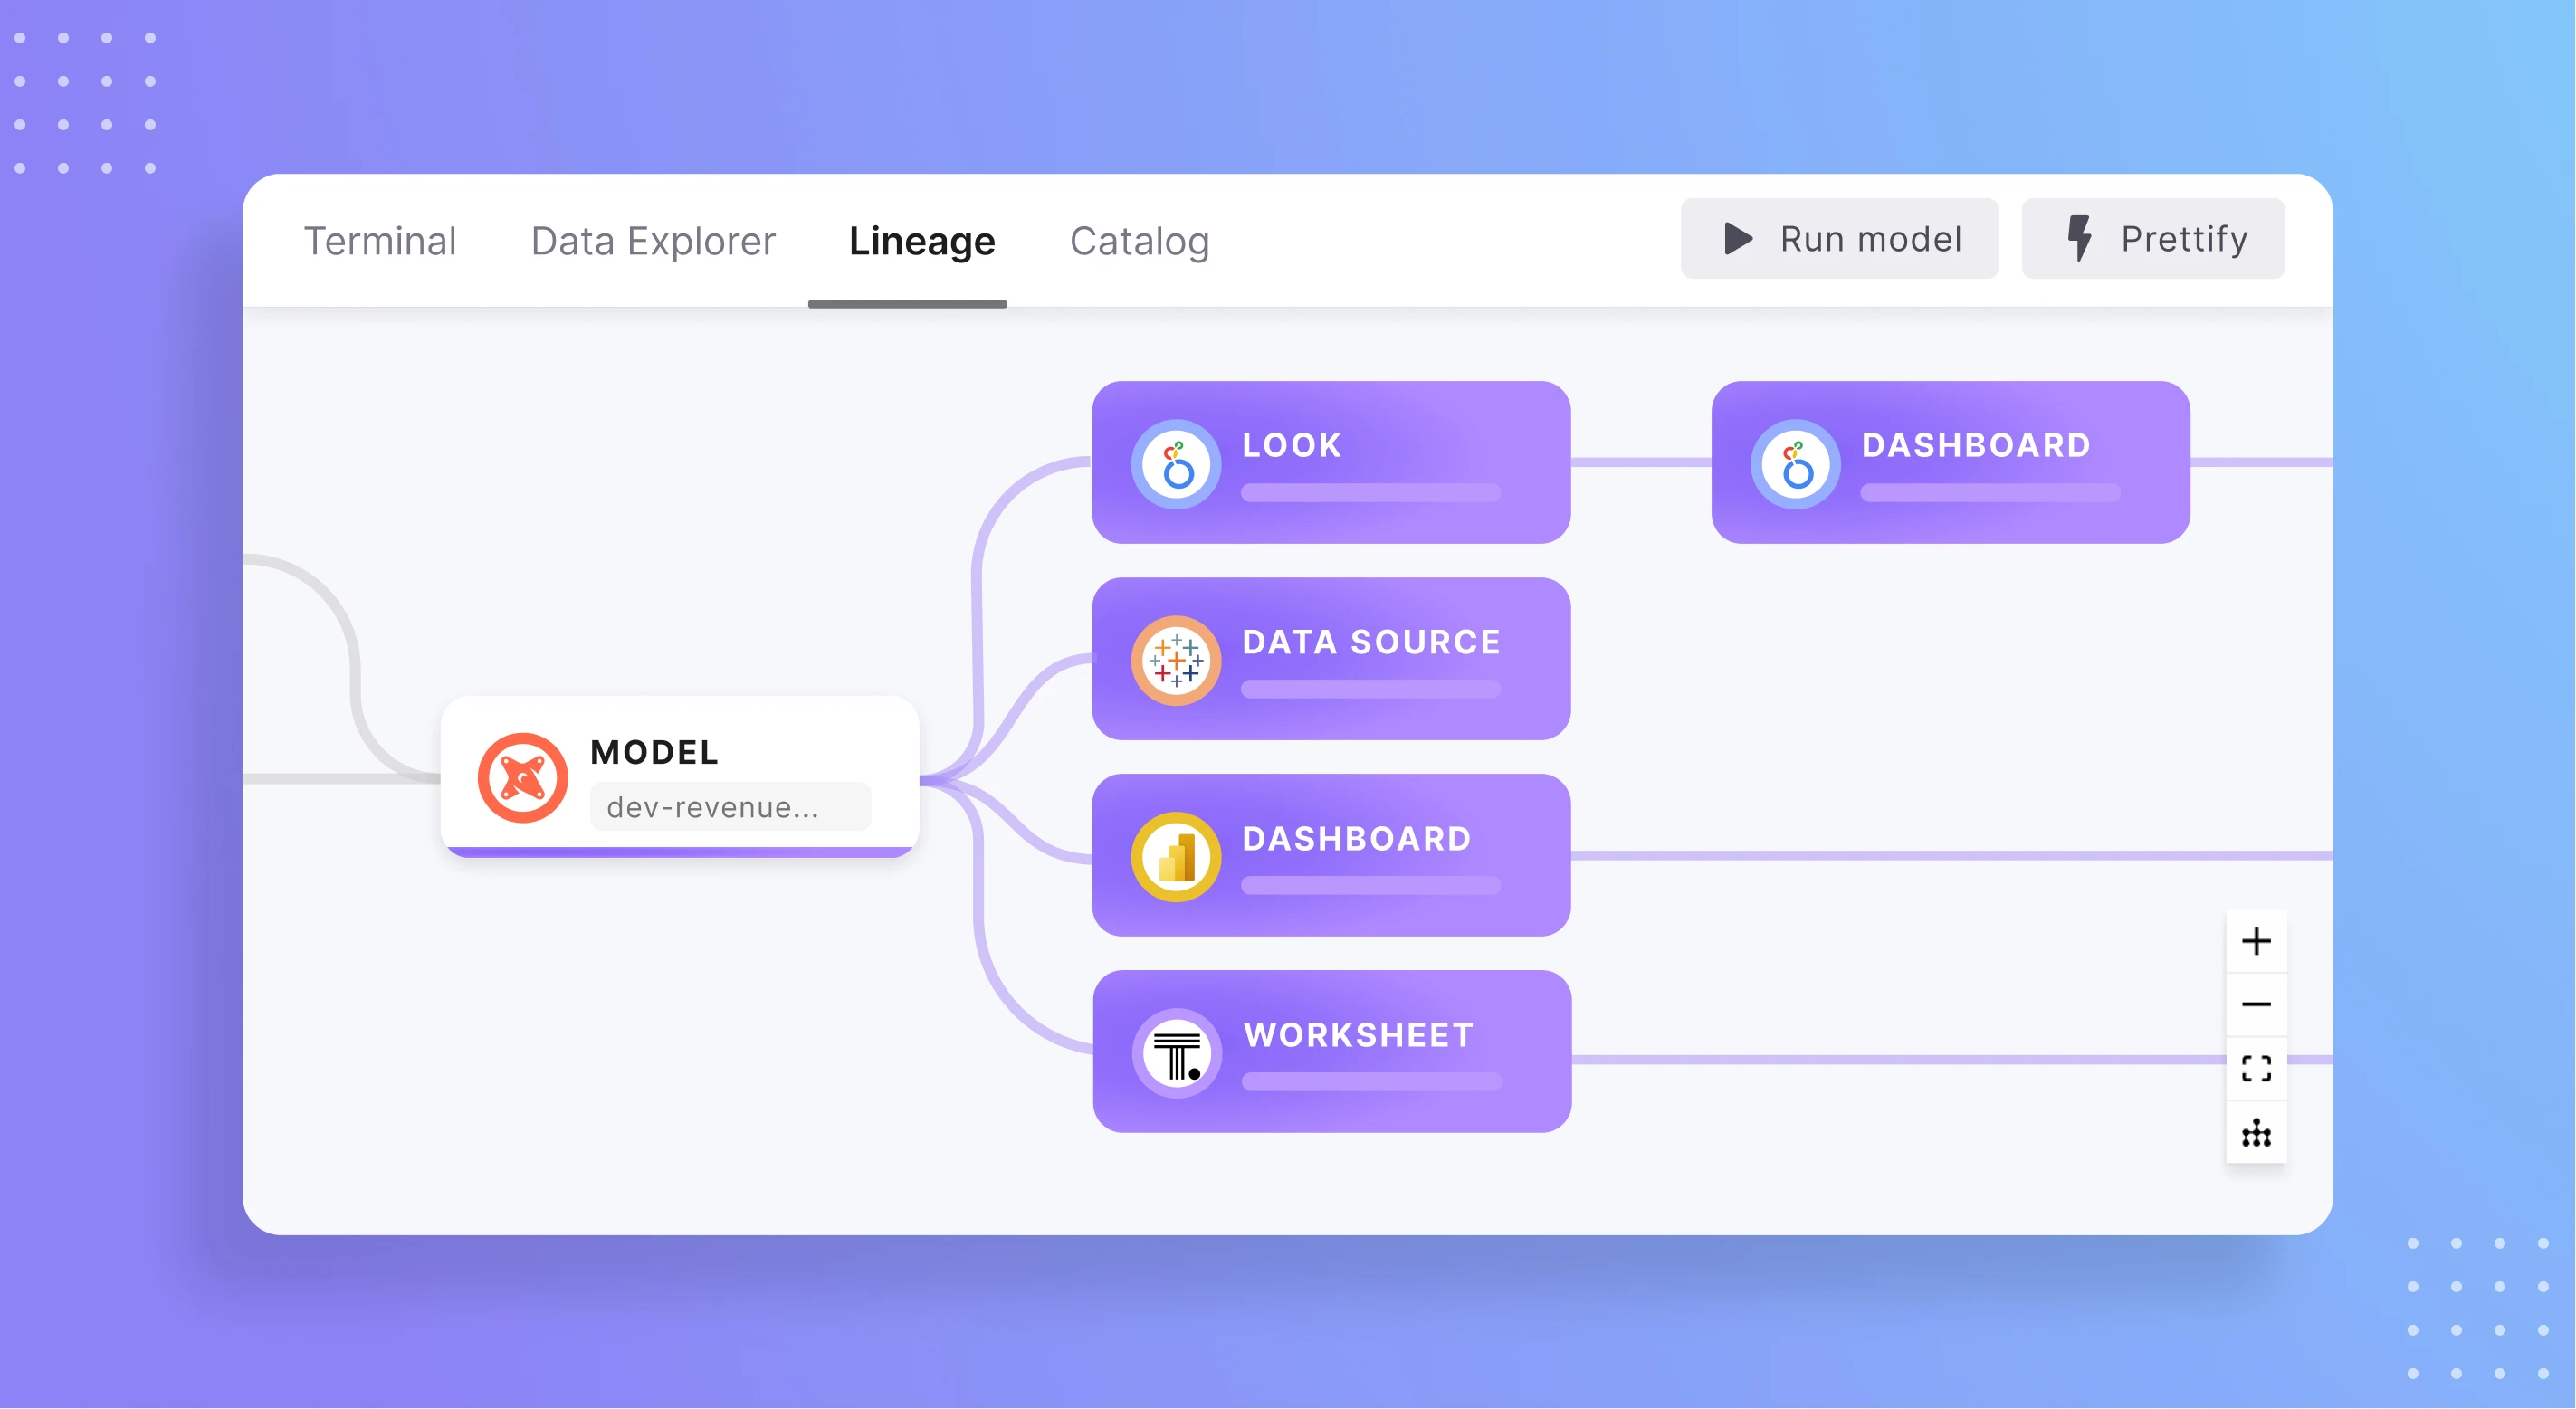Zoom in with the plus icon
Screen dimensions: 2576x1409
click(2256, 941)
